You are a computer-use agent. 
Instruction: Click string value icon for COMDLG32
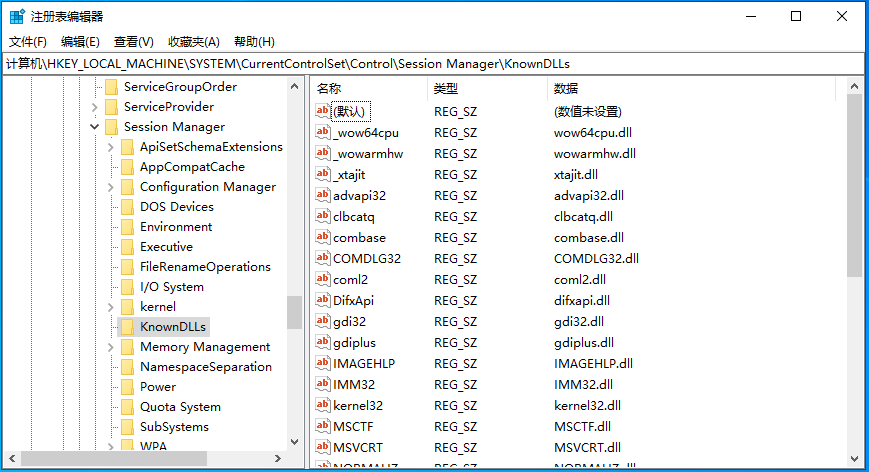[x=323, y=258]
